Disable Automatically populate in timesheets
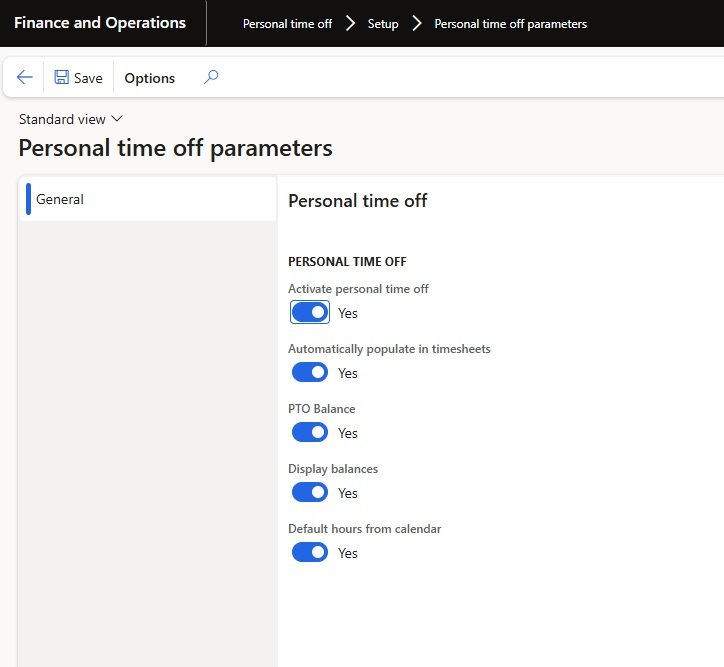 coord(310,373)
